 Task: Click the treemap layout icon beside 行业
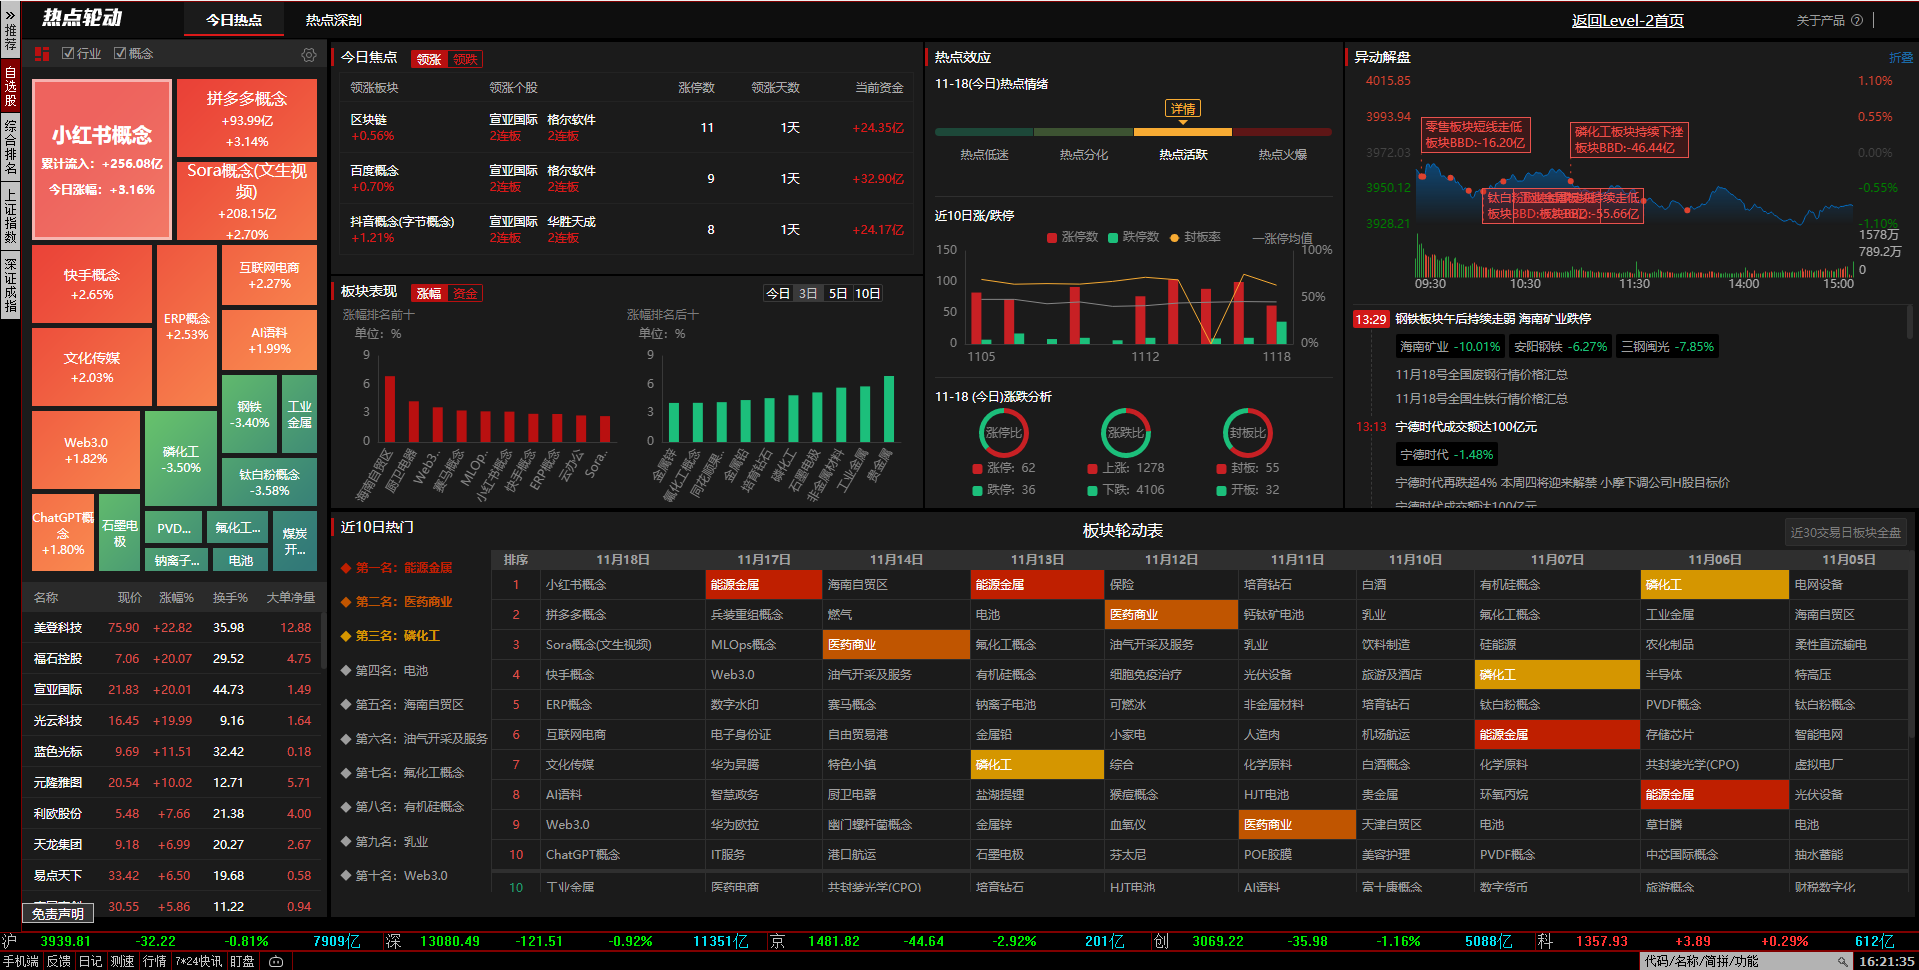tap(42, 54)
